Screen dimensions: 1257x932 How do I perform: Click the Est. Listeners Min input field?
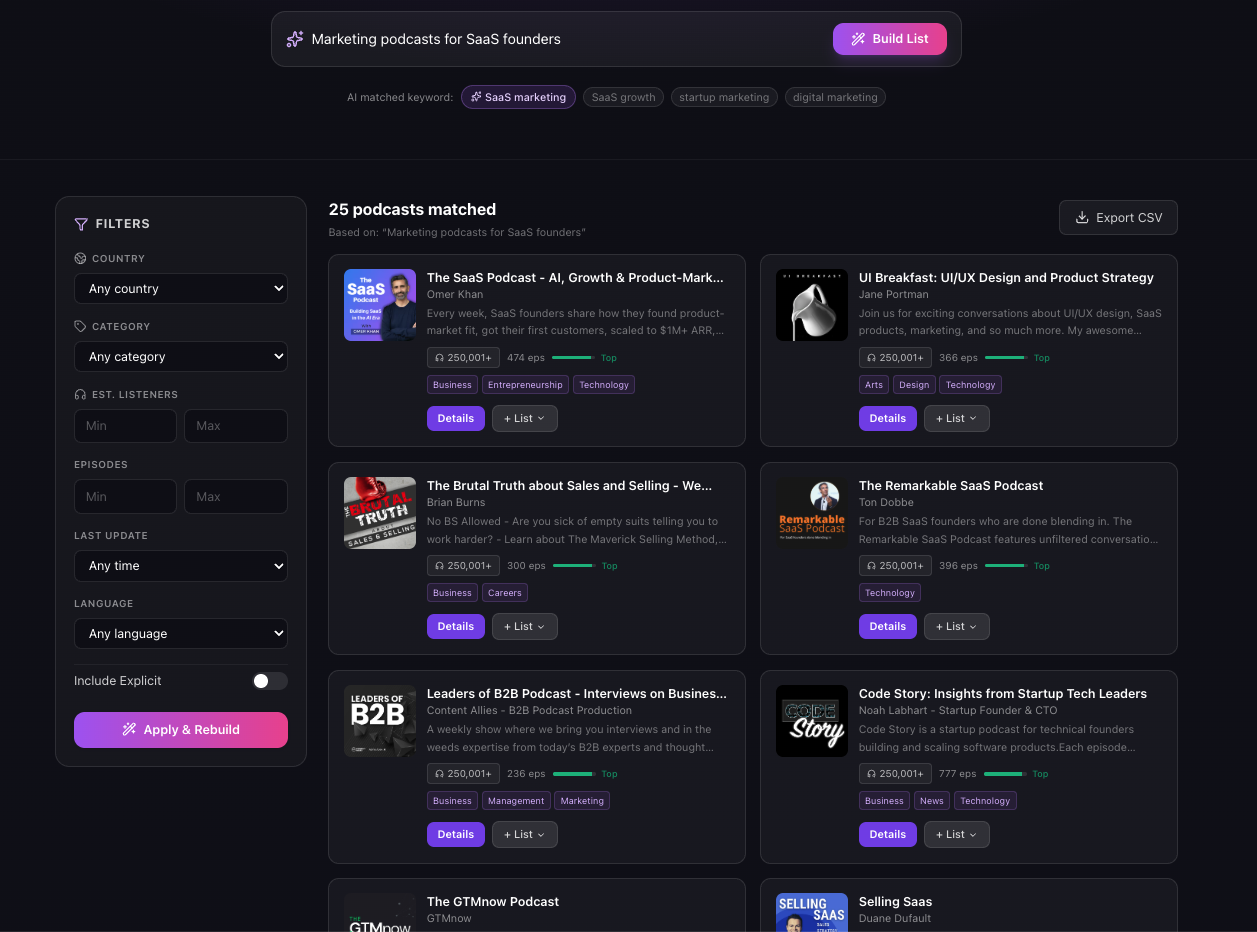coord(125,426)
